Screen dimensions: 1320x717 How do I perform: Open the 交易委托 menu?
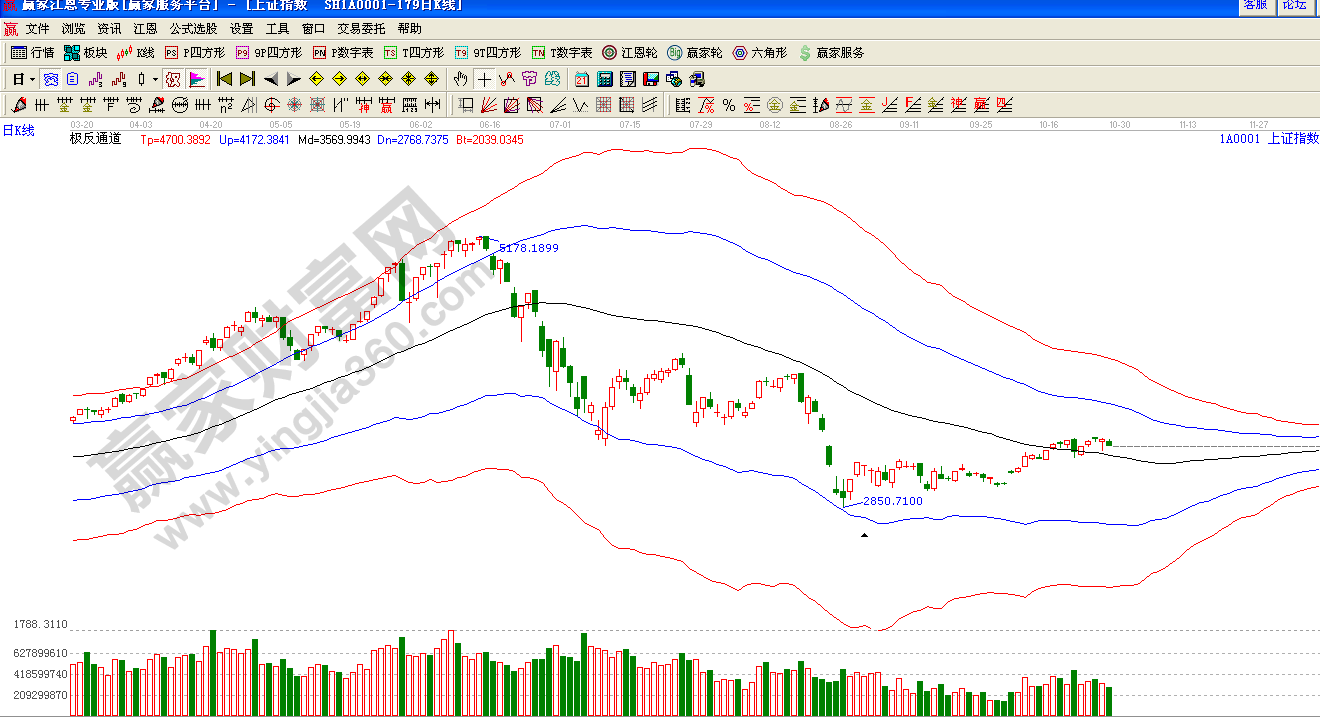(361, 29)
